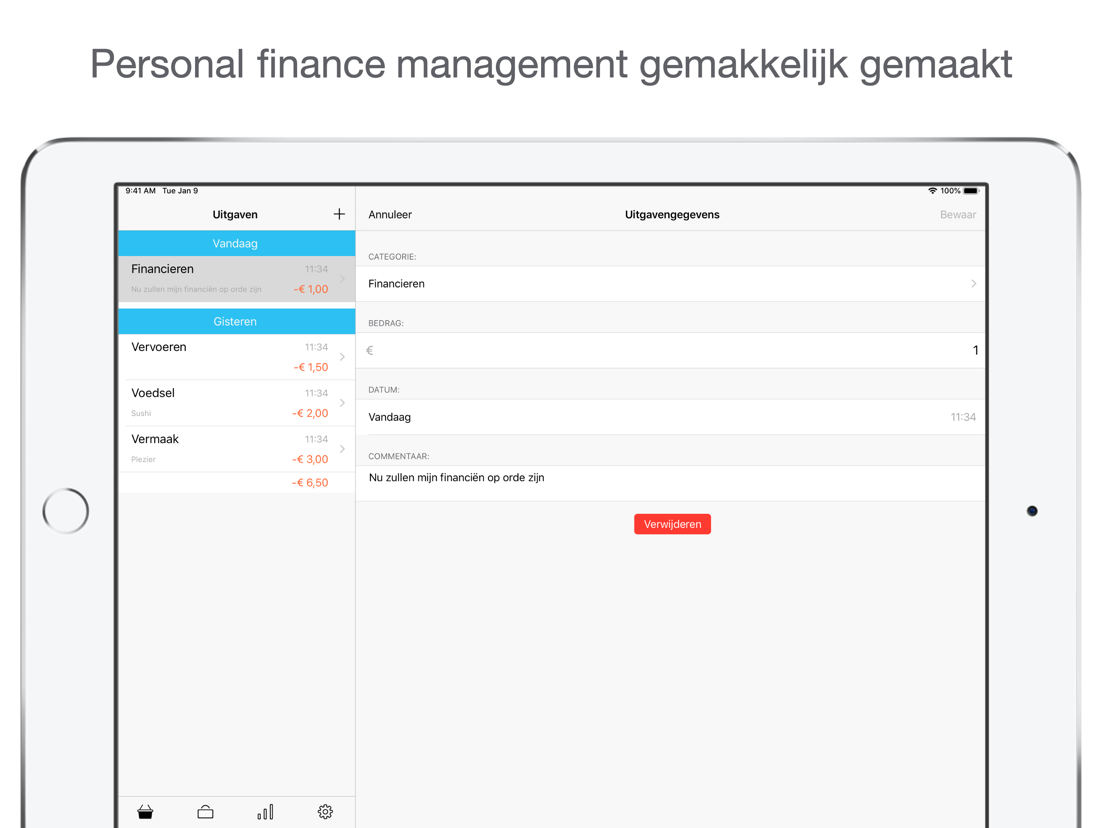Open the briefcase tab icon

click(x=205, y=813)
